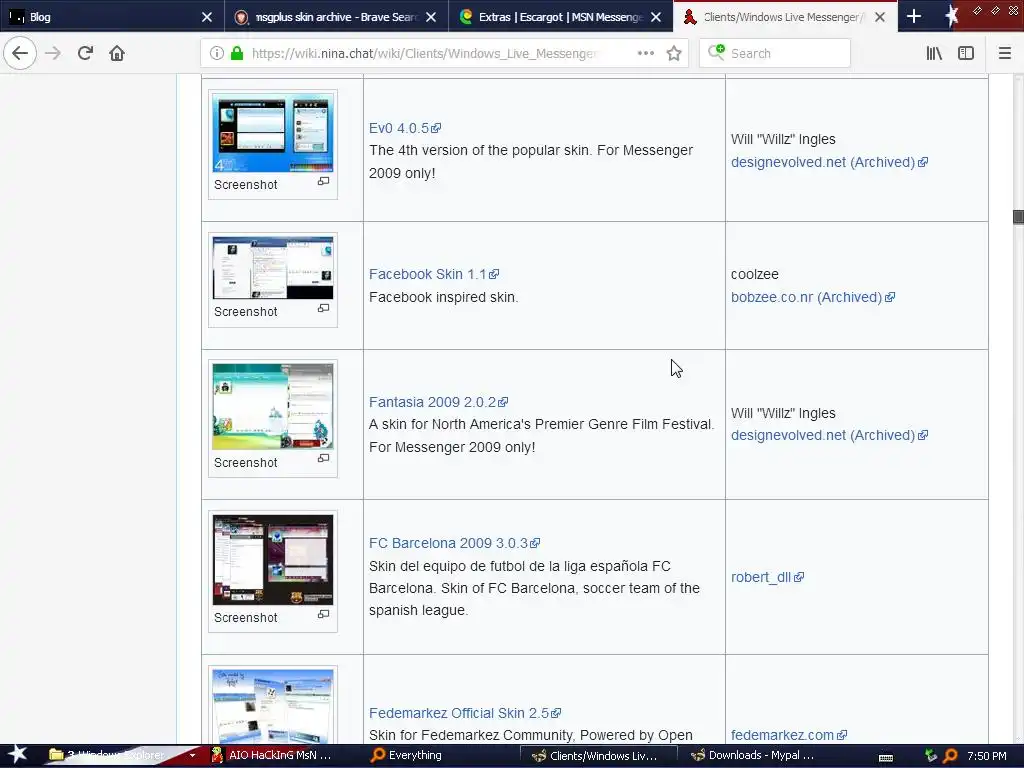Open fedemarkez.com link
The width and height of the screenshot is (1024, 768).
(789, 735)
